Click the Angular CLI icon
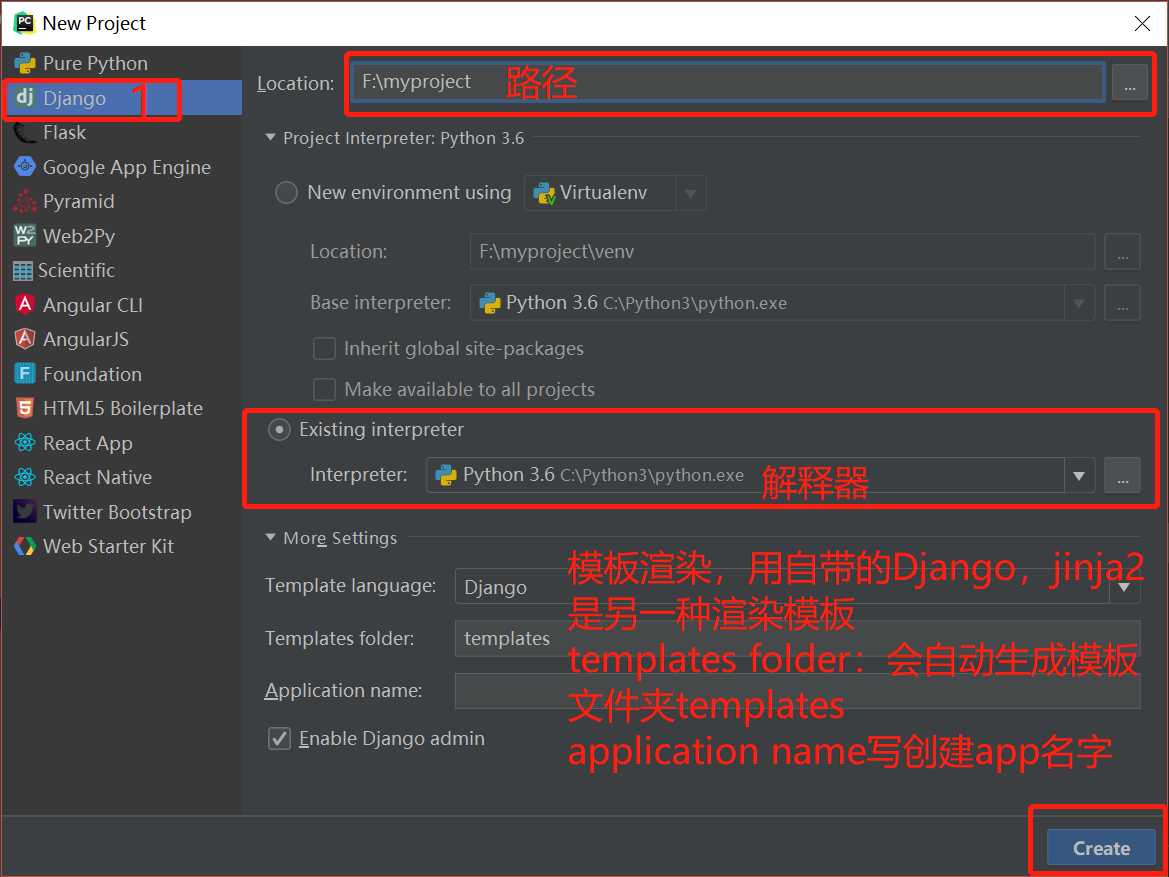1169x877 pixels. 25,305
